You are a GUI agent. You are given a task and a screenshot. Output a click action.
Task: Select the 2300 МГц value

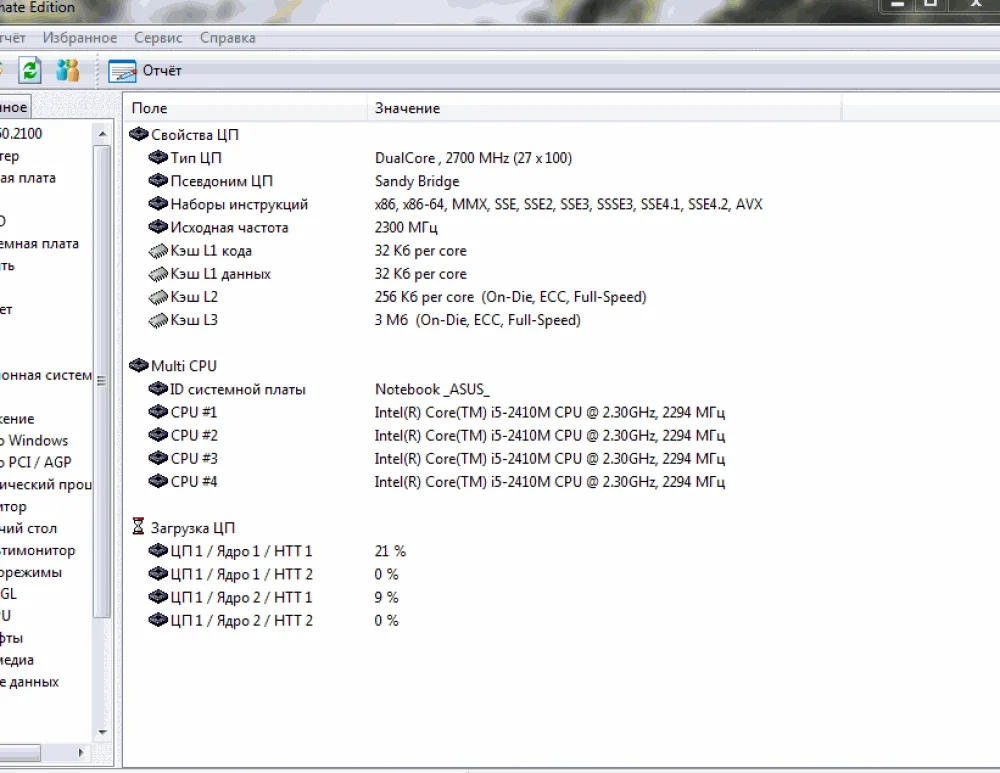[x=406, y=227]
